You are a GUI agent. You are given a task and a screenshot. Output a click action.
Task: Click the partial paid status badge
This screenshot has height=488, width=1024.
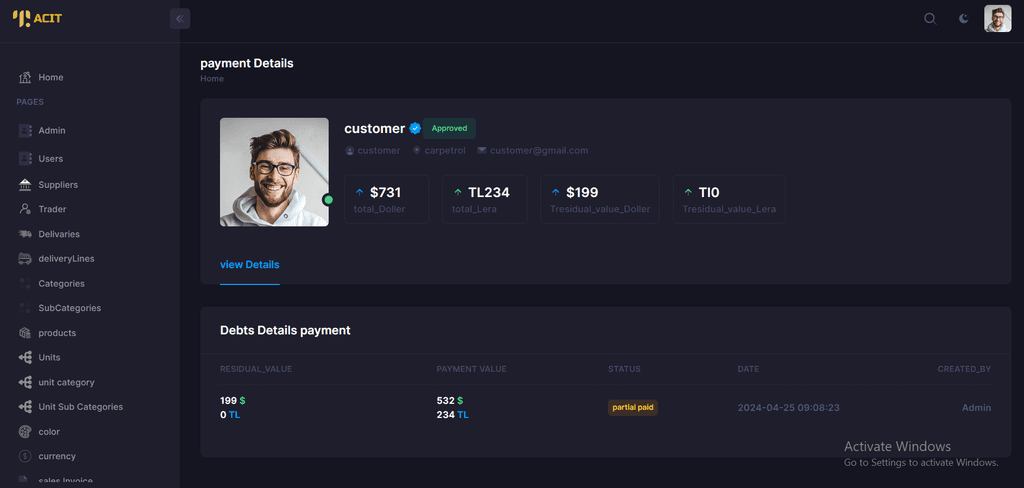coord(633,408)
